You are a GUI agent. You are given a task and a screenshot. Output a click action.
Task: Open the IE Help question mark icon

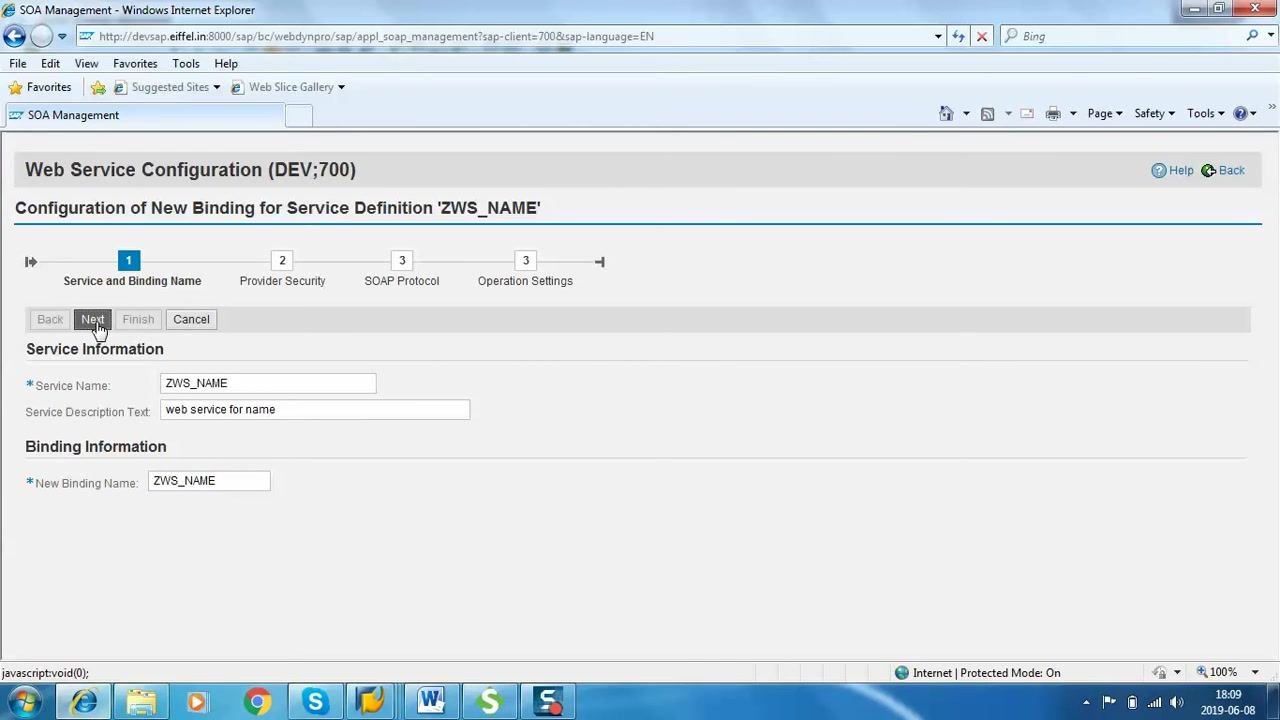(x=1240, y=113)
